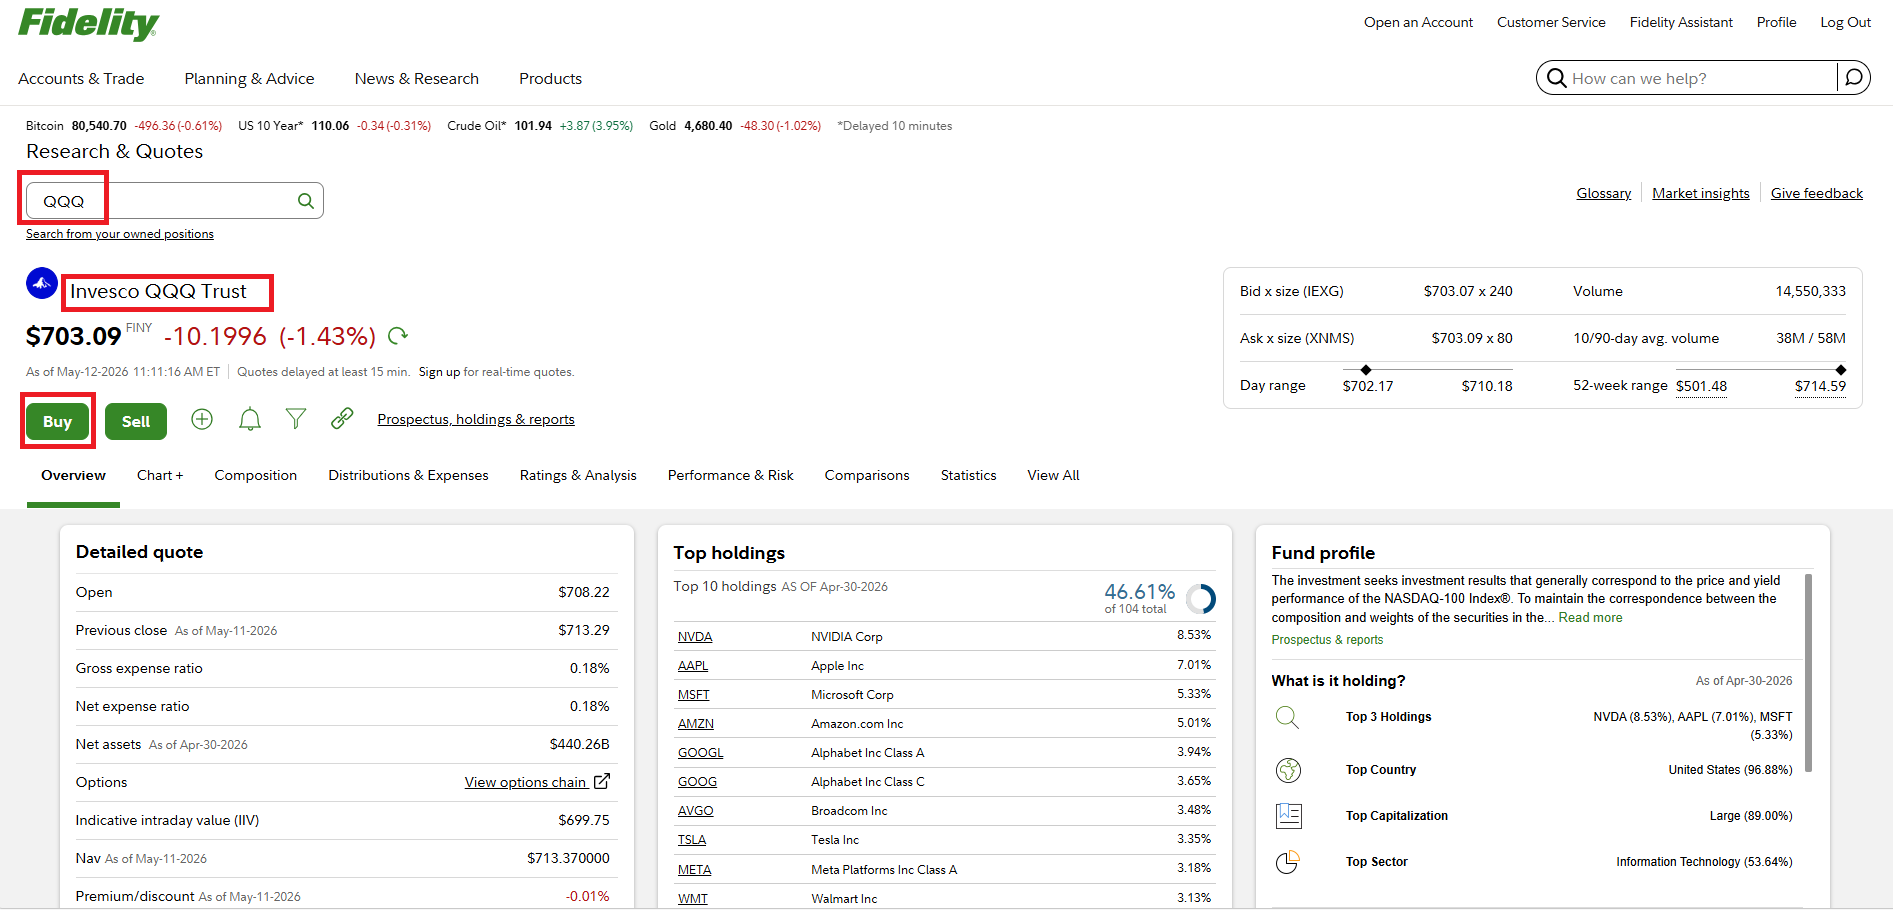The image size is (1893, 911).
Task: Open the AAPL ticker link
Action: [693, 666]
